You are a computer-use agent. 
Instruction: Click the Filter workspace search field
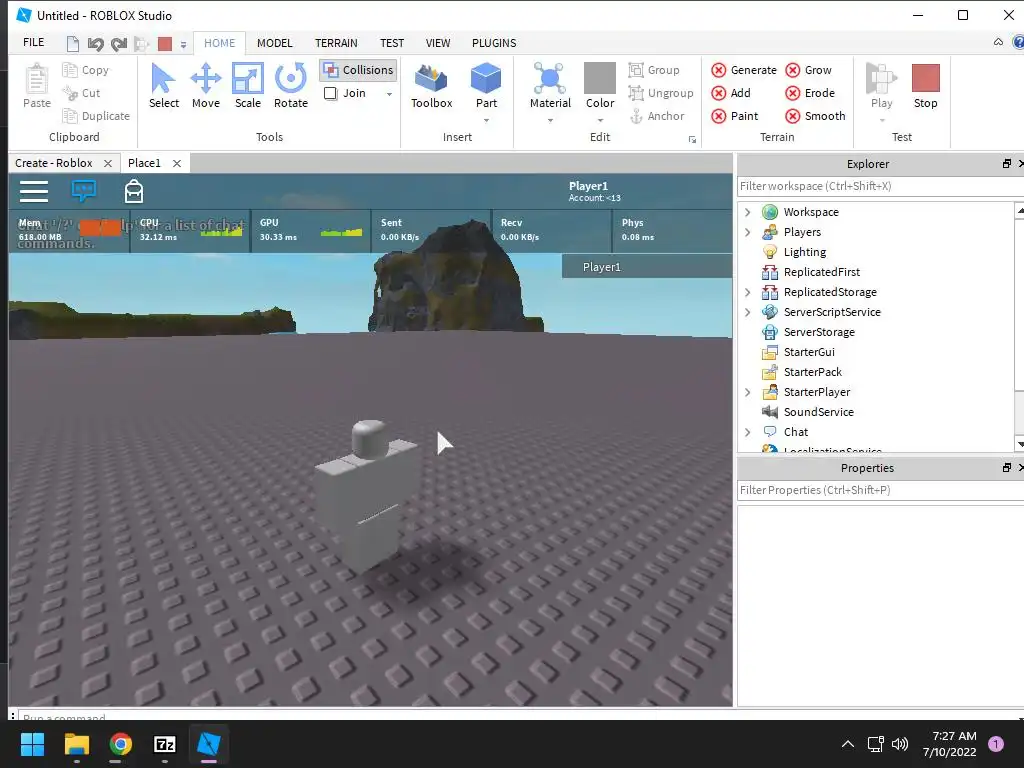tap(878, 186)
